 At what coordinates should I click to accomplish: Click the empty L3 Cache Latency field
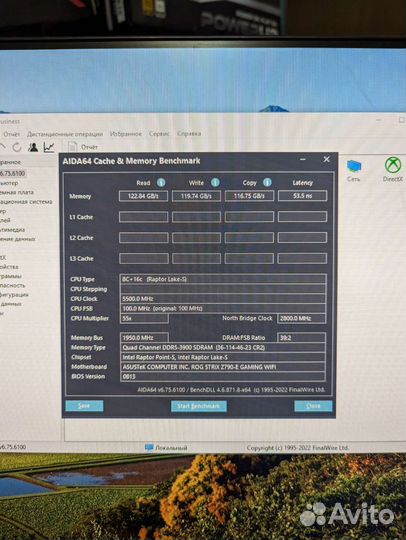302,258
